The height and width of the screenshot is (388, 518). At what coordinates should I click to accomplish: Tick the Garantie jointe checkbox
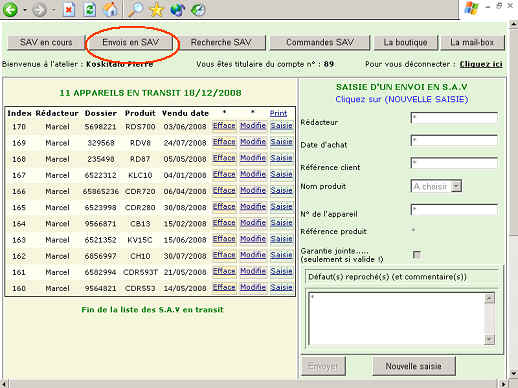pyautogui.click(x=417, y=255)
